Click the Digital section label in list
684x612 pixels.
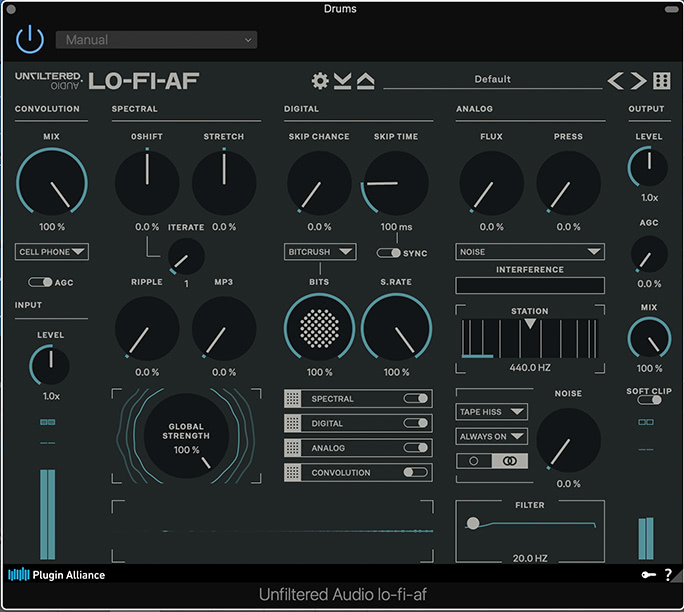327,424
